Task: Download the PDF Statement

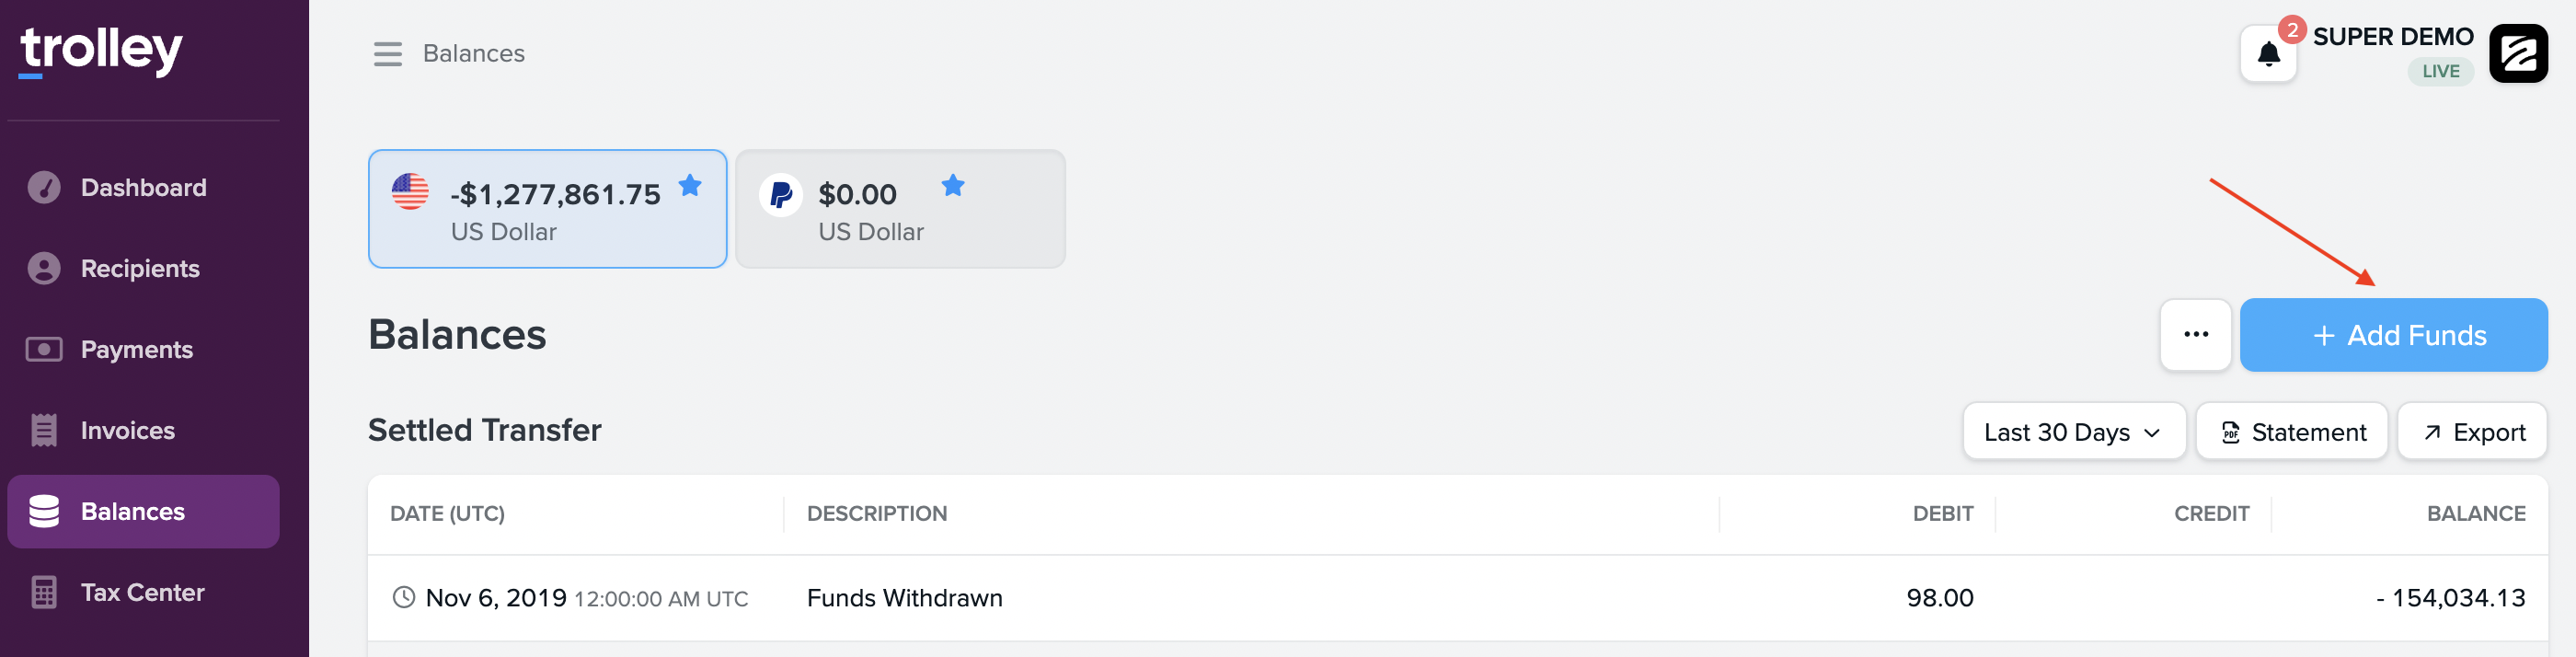Action: [x=2291, y=432]
